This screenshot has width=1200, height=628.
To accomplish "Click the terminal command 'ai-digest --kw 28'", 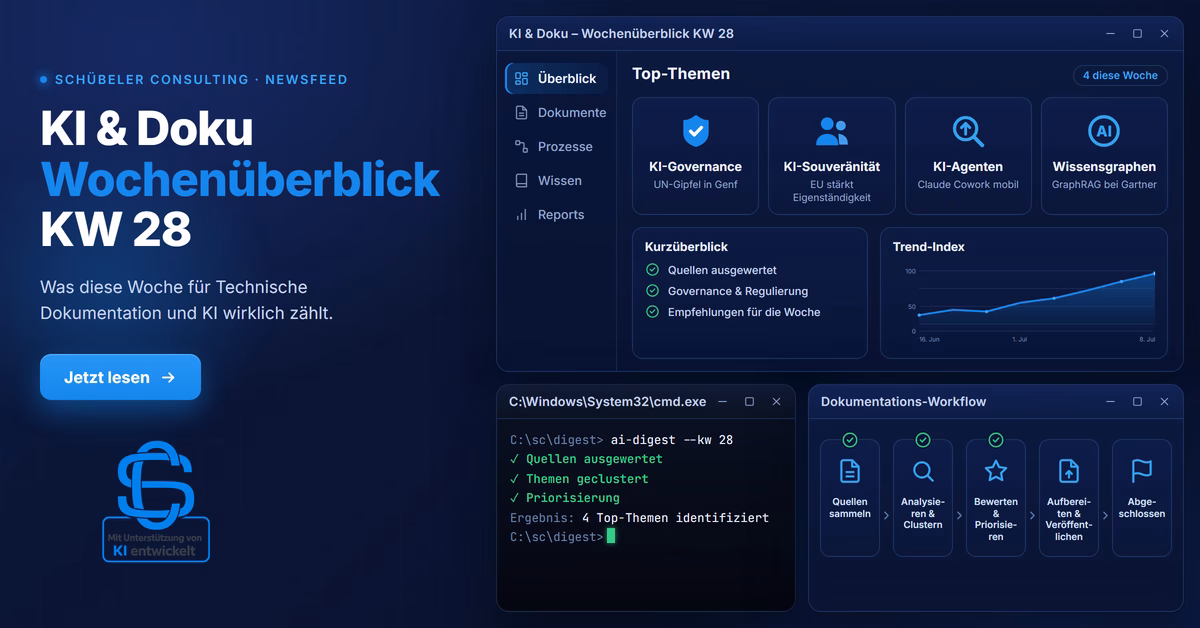I will coord(672,440).
